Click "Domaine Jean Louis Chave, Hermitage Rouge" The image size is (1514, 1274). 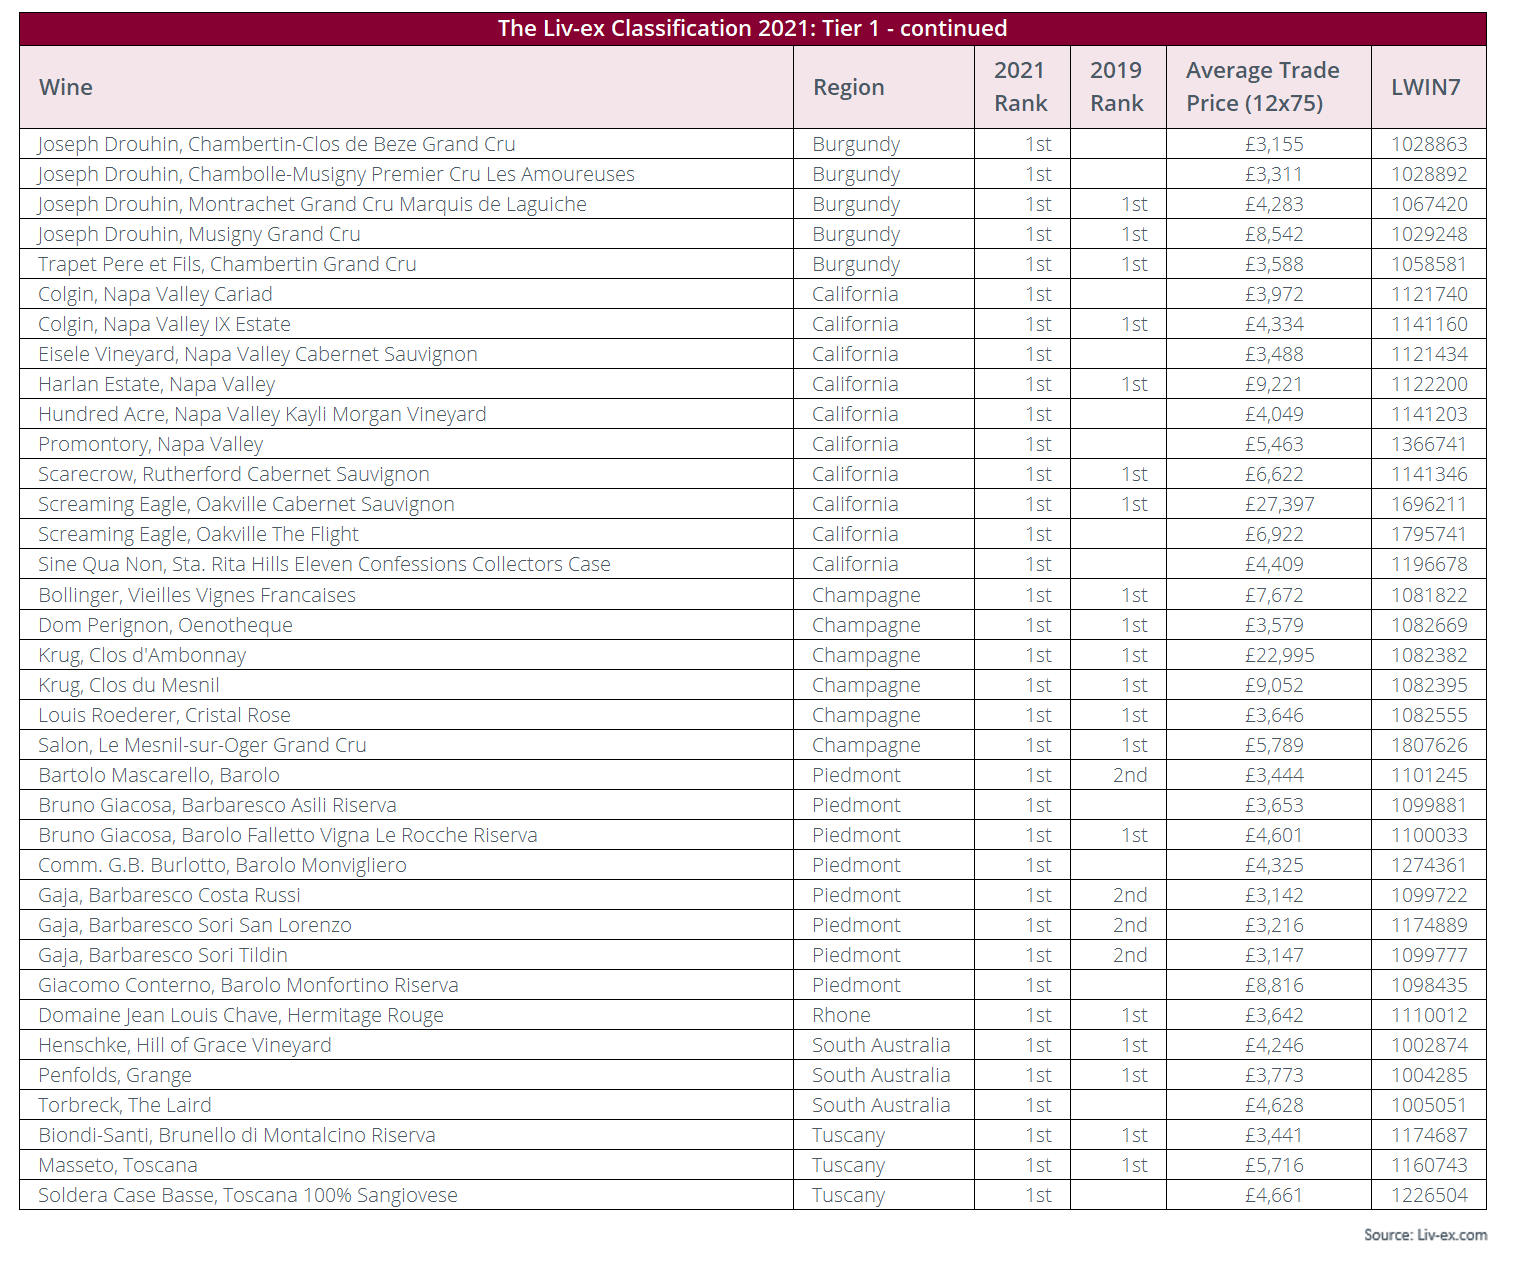click(241, 1015)
